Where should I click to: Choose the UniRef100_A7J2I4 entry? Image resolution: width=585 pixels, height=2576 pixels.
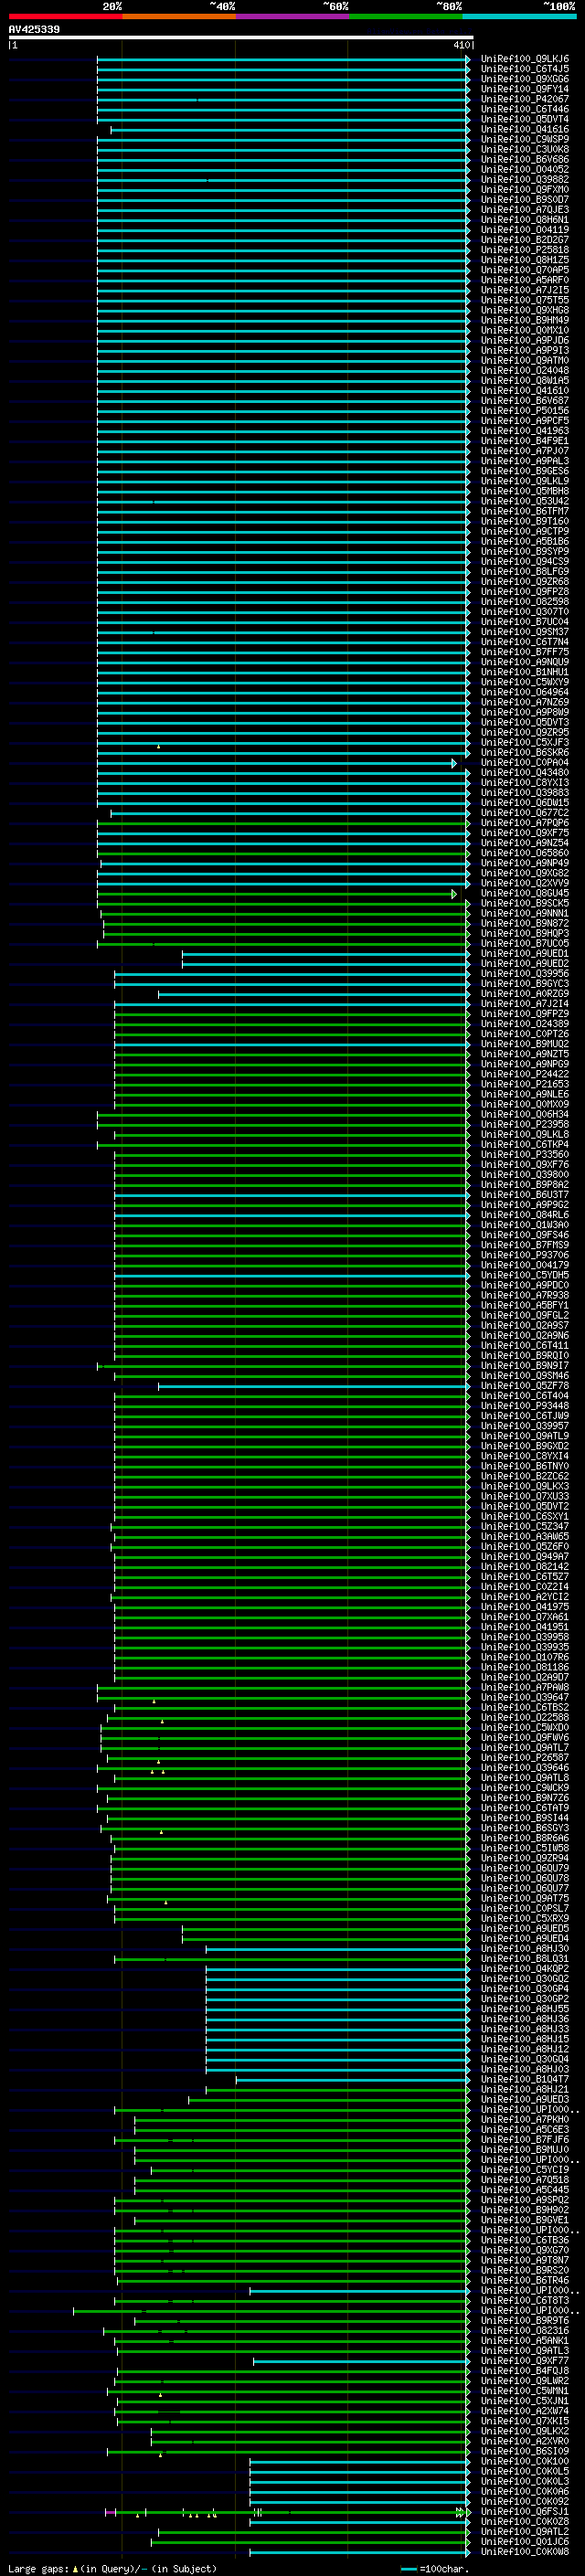tap(525, 1004)
